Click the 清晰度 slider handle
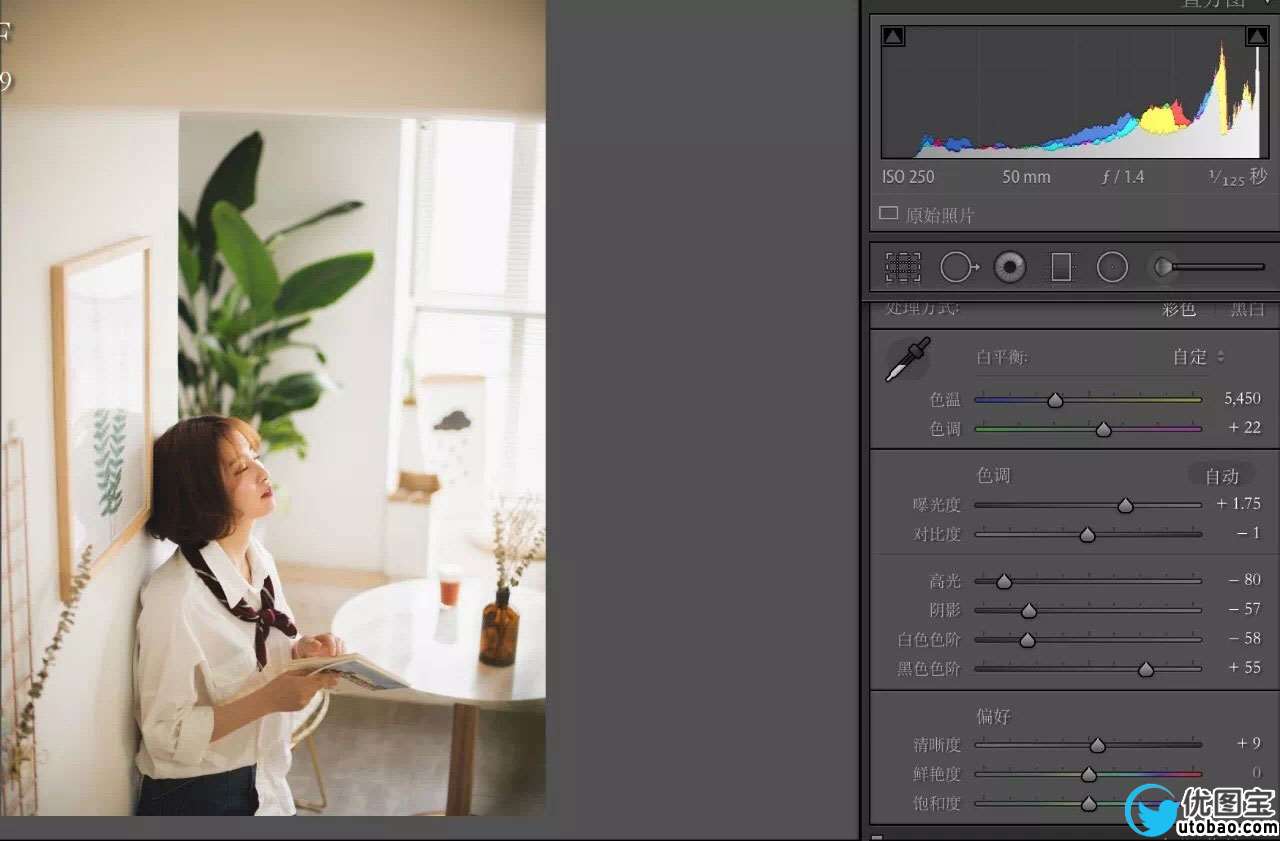The image size is (1280, 841). click(1097, 745)
